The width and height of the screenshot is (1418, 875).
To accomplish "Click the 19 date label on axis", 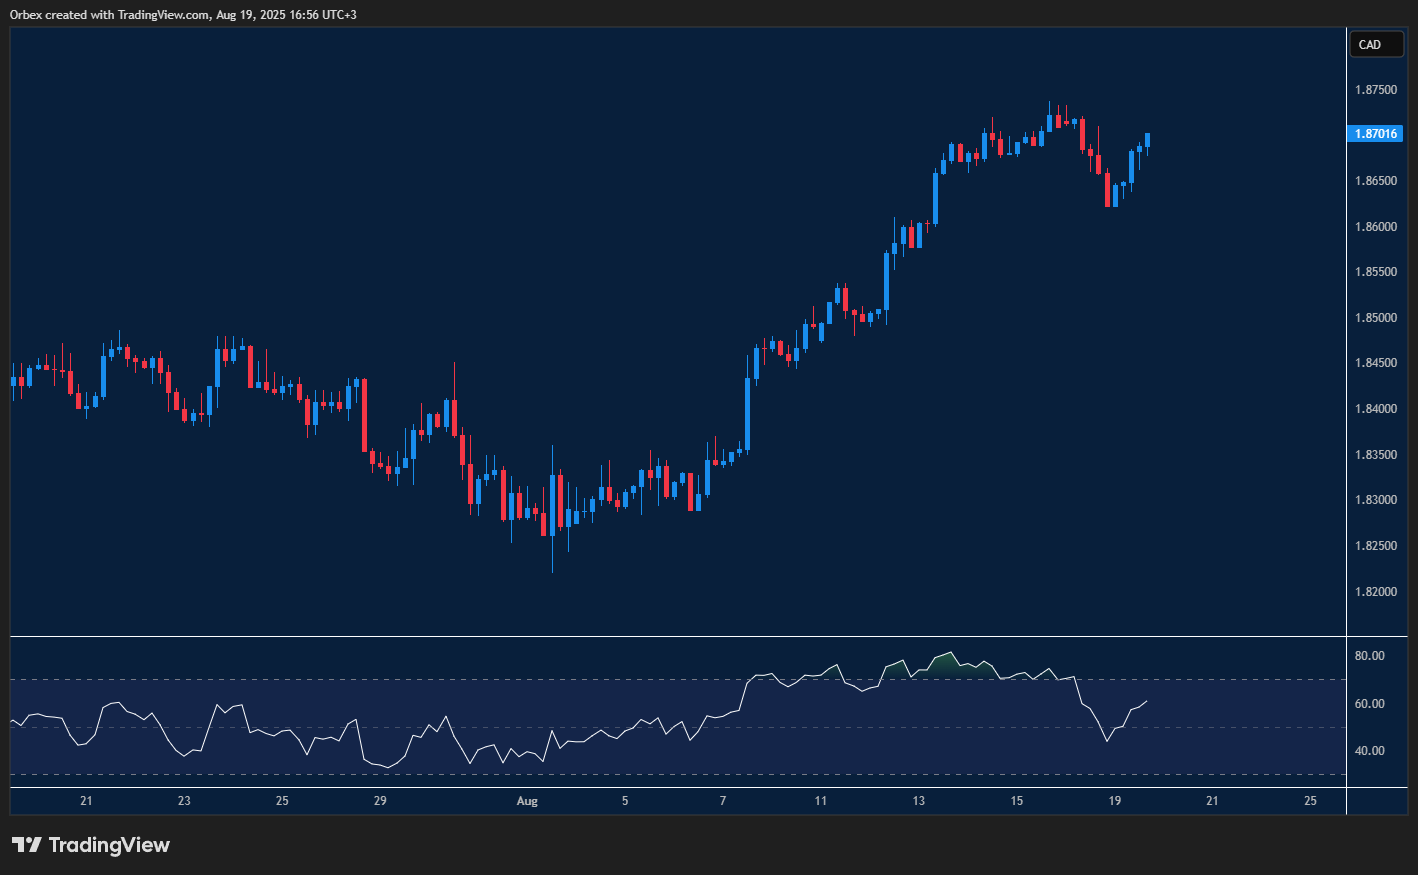I will [x=1114, y=801].
